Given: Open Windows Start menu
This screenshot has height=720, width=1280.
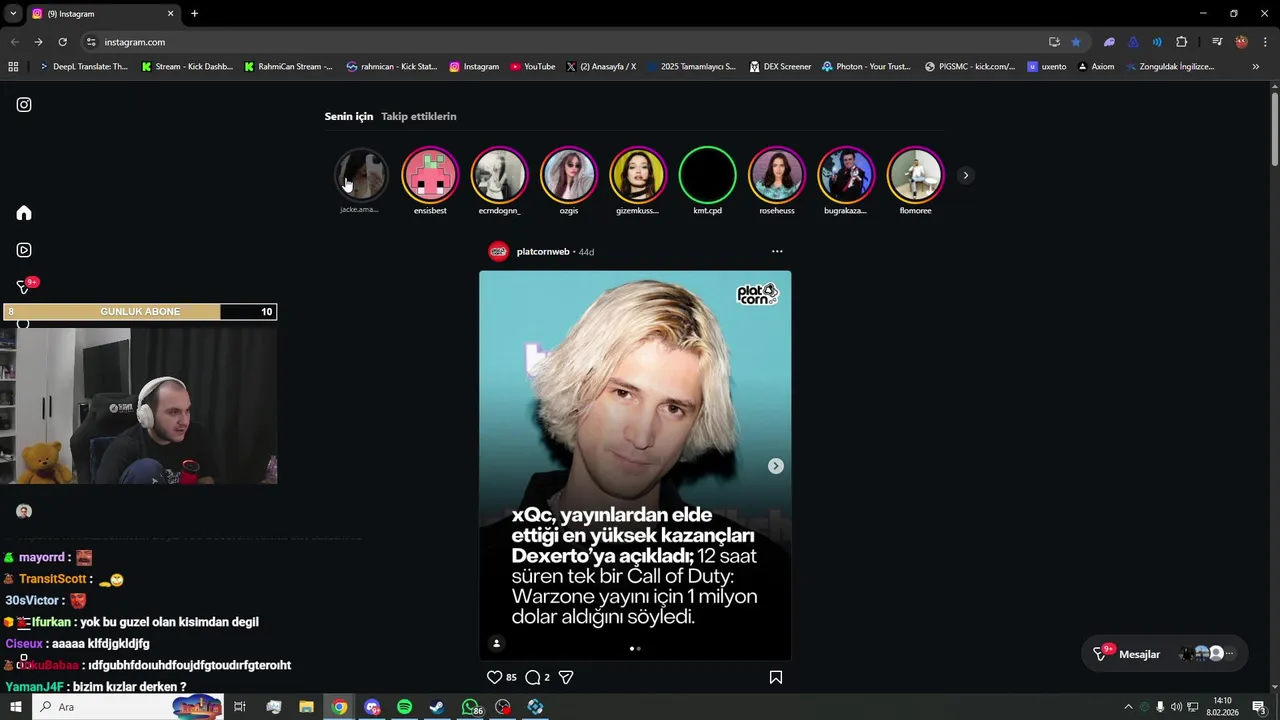Looking at the screenshot, I should [15, 707].
